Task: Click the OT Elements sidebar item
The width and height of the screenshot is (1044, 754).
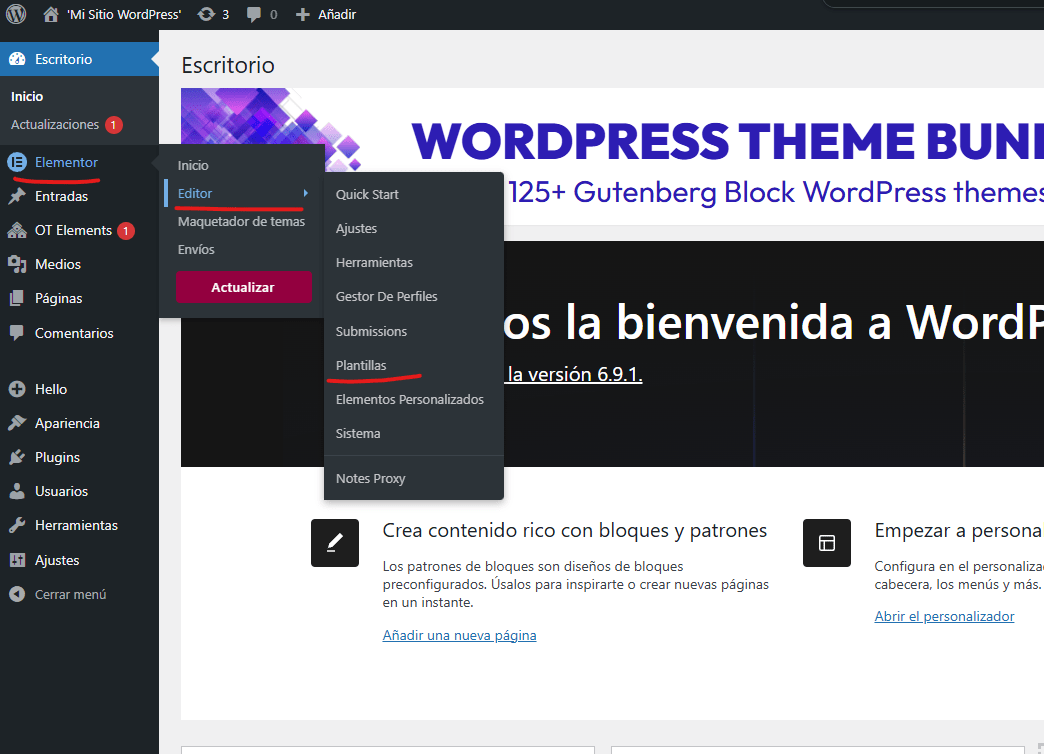Action: point(73,230)
